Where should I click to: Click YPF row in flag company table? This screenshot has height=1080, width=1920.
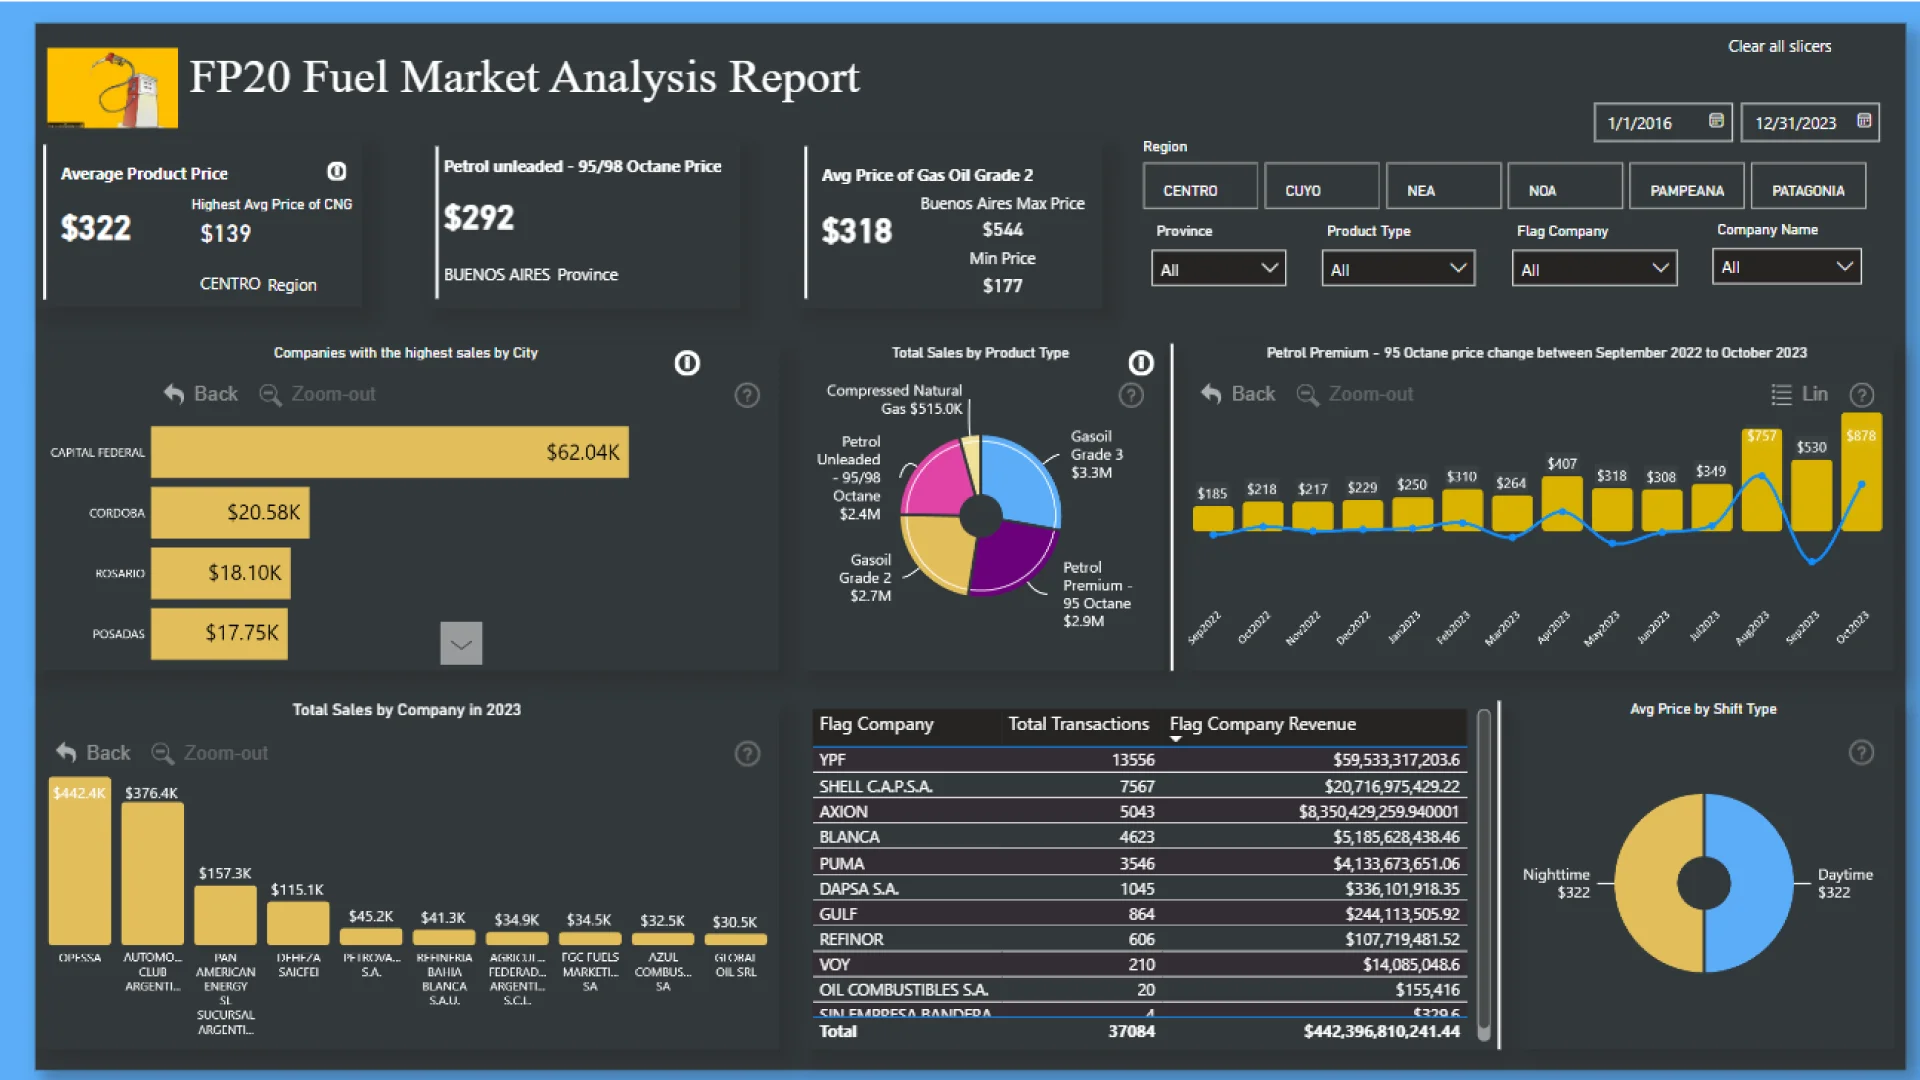point(1139,760)
